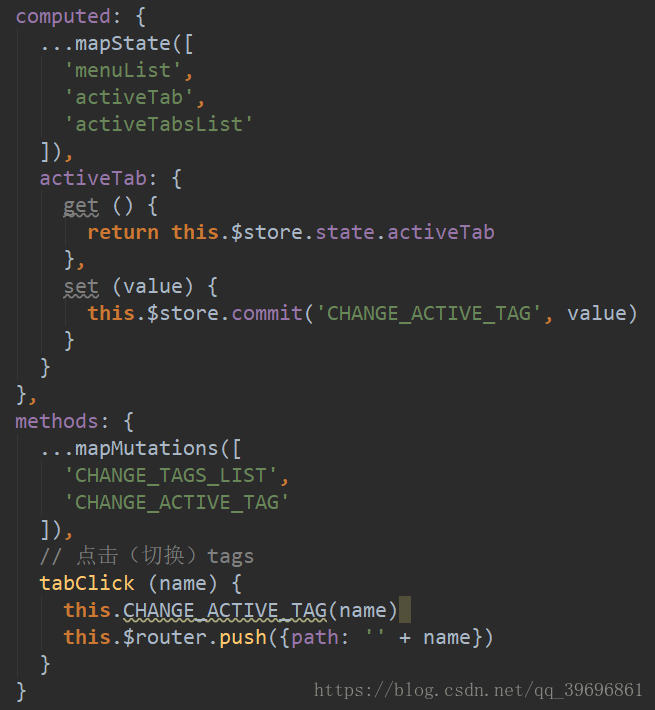Click the 'CHANGE_TAGS_LIST' string
Screen dimensions: 655x710
(x=171, y=476)
